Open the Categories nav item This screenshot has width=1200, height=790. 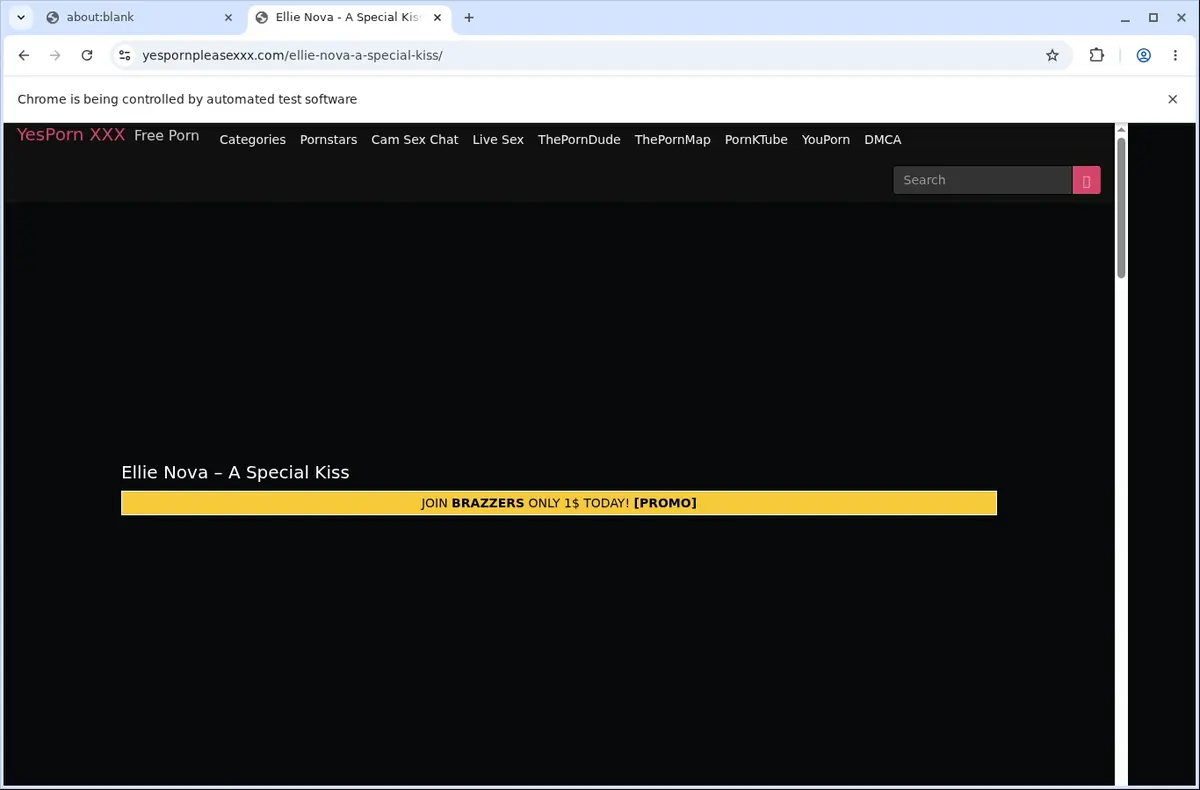pos(252,139)
